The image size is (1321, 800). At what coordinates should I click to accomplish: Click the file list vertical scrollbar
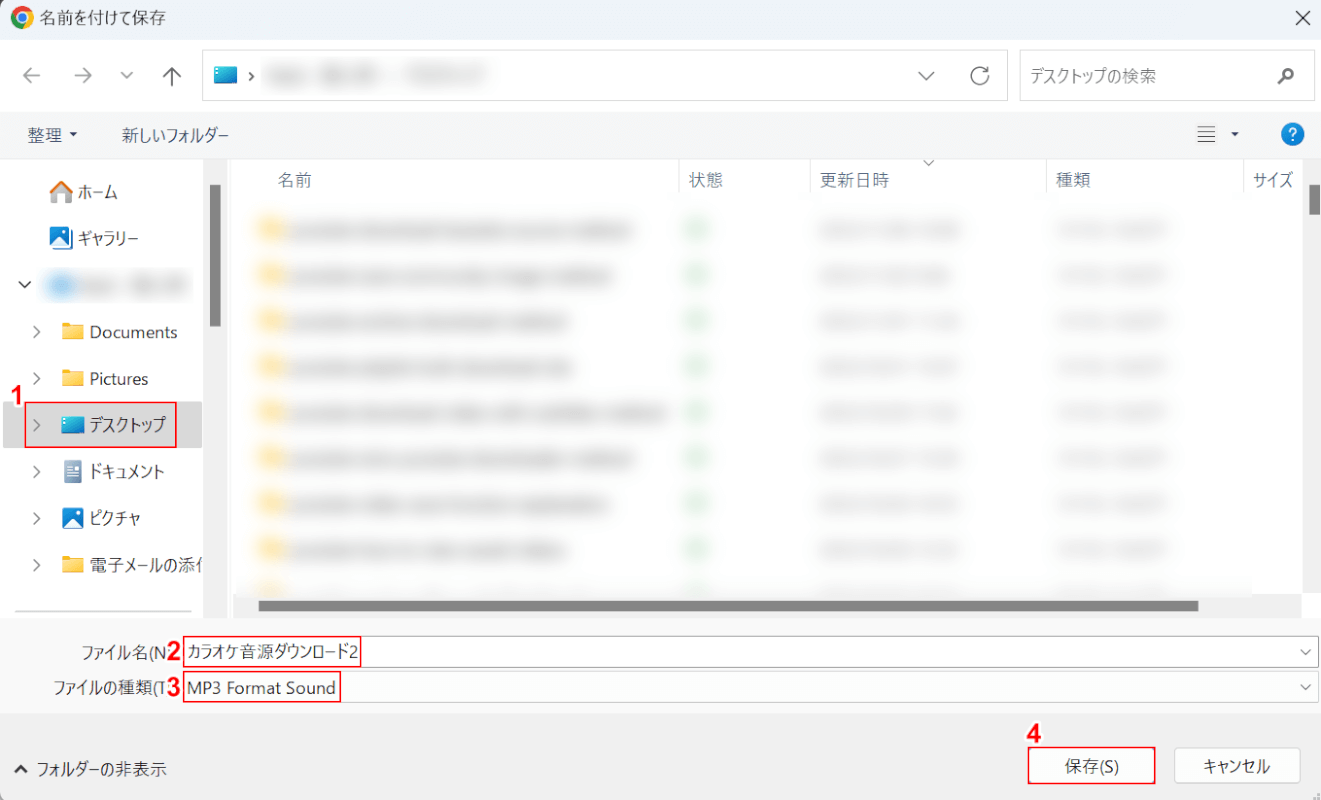(1313, 200)
